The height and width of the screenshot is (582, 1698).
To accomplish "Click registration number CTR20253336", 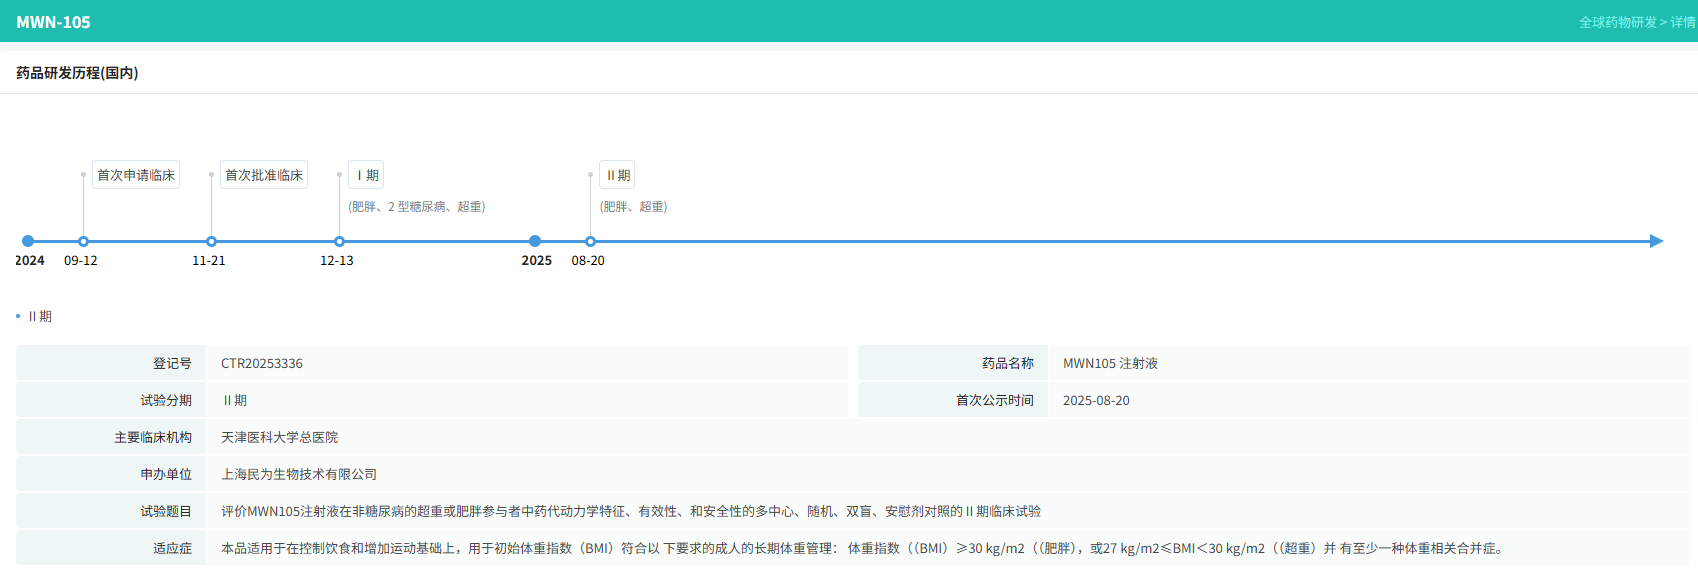I will 262,364.
